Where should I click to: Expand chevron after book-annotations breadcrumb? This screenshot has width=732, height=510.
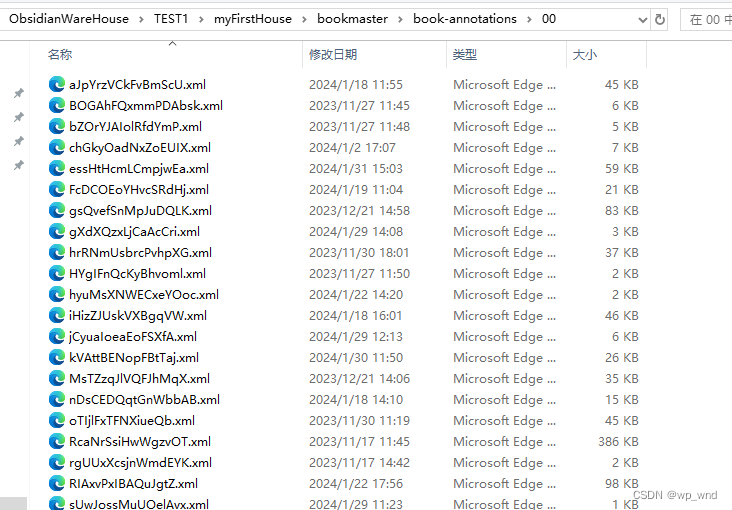pos(529,20)
